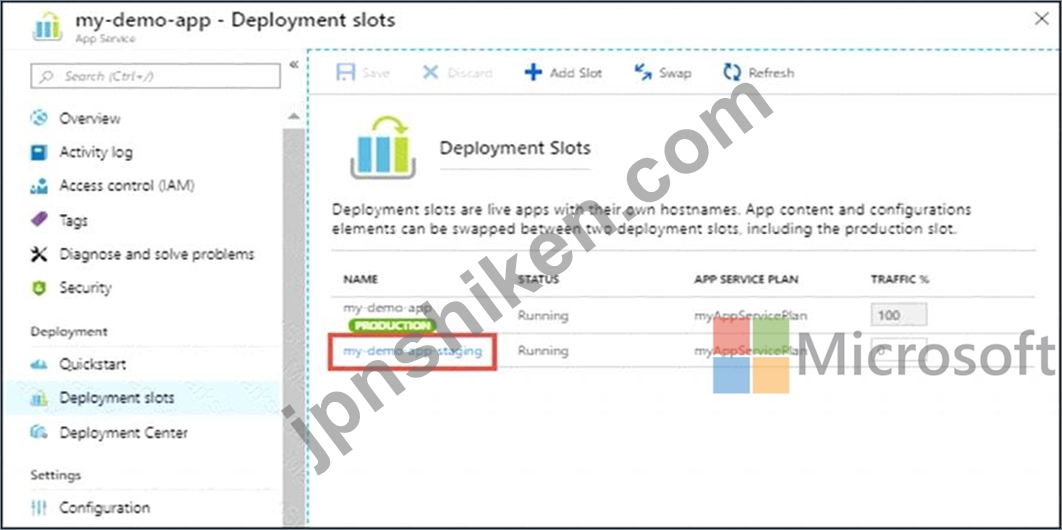Click the Refresh circular arrow icon

pyautogui.click(x=731, y=72)
